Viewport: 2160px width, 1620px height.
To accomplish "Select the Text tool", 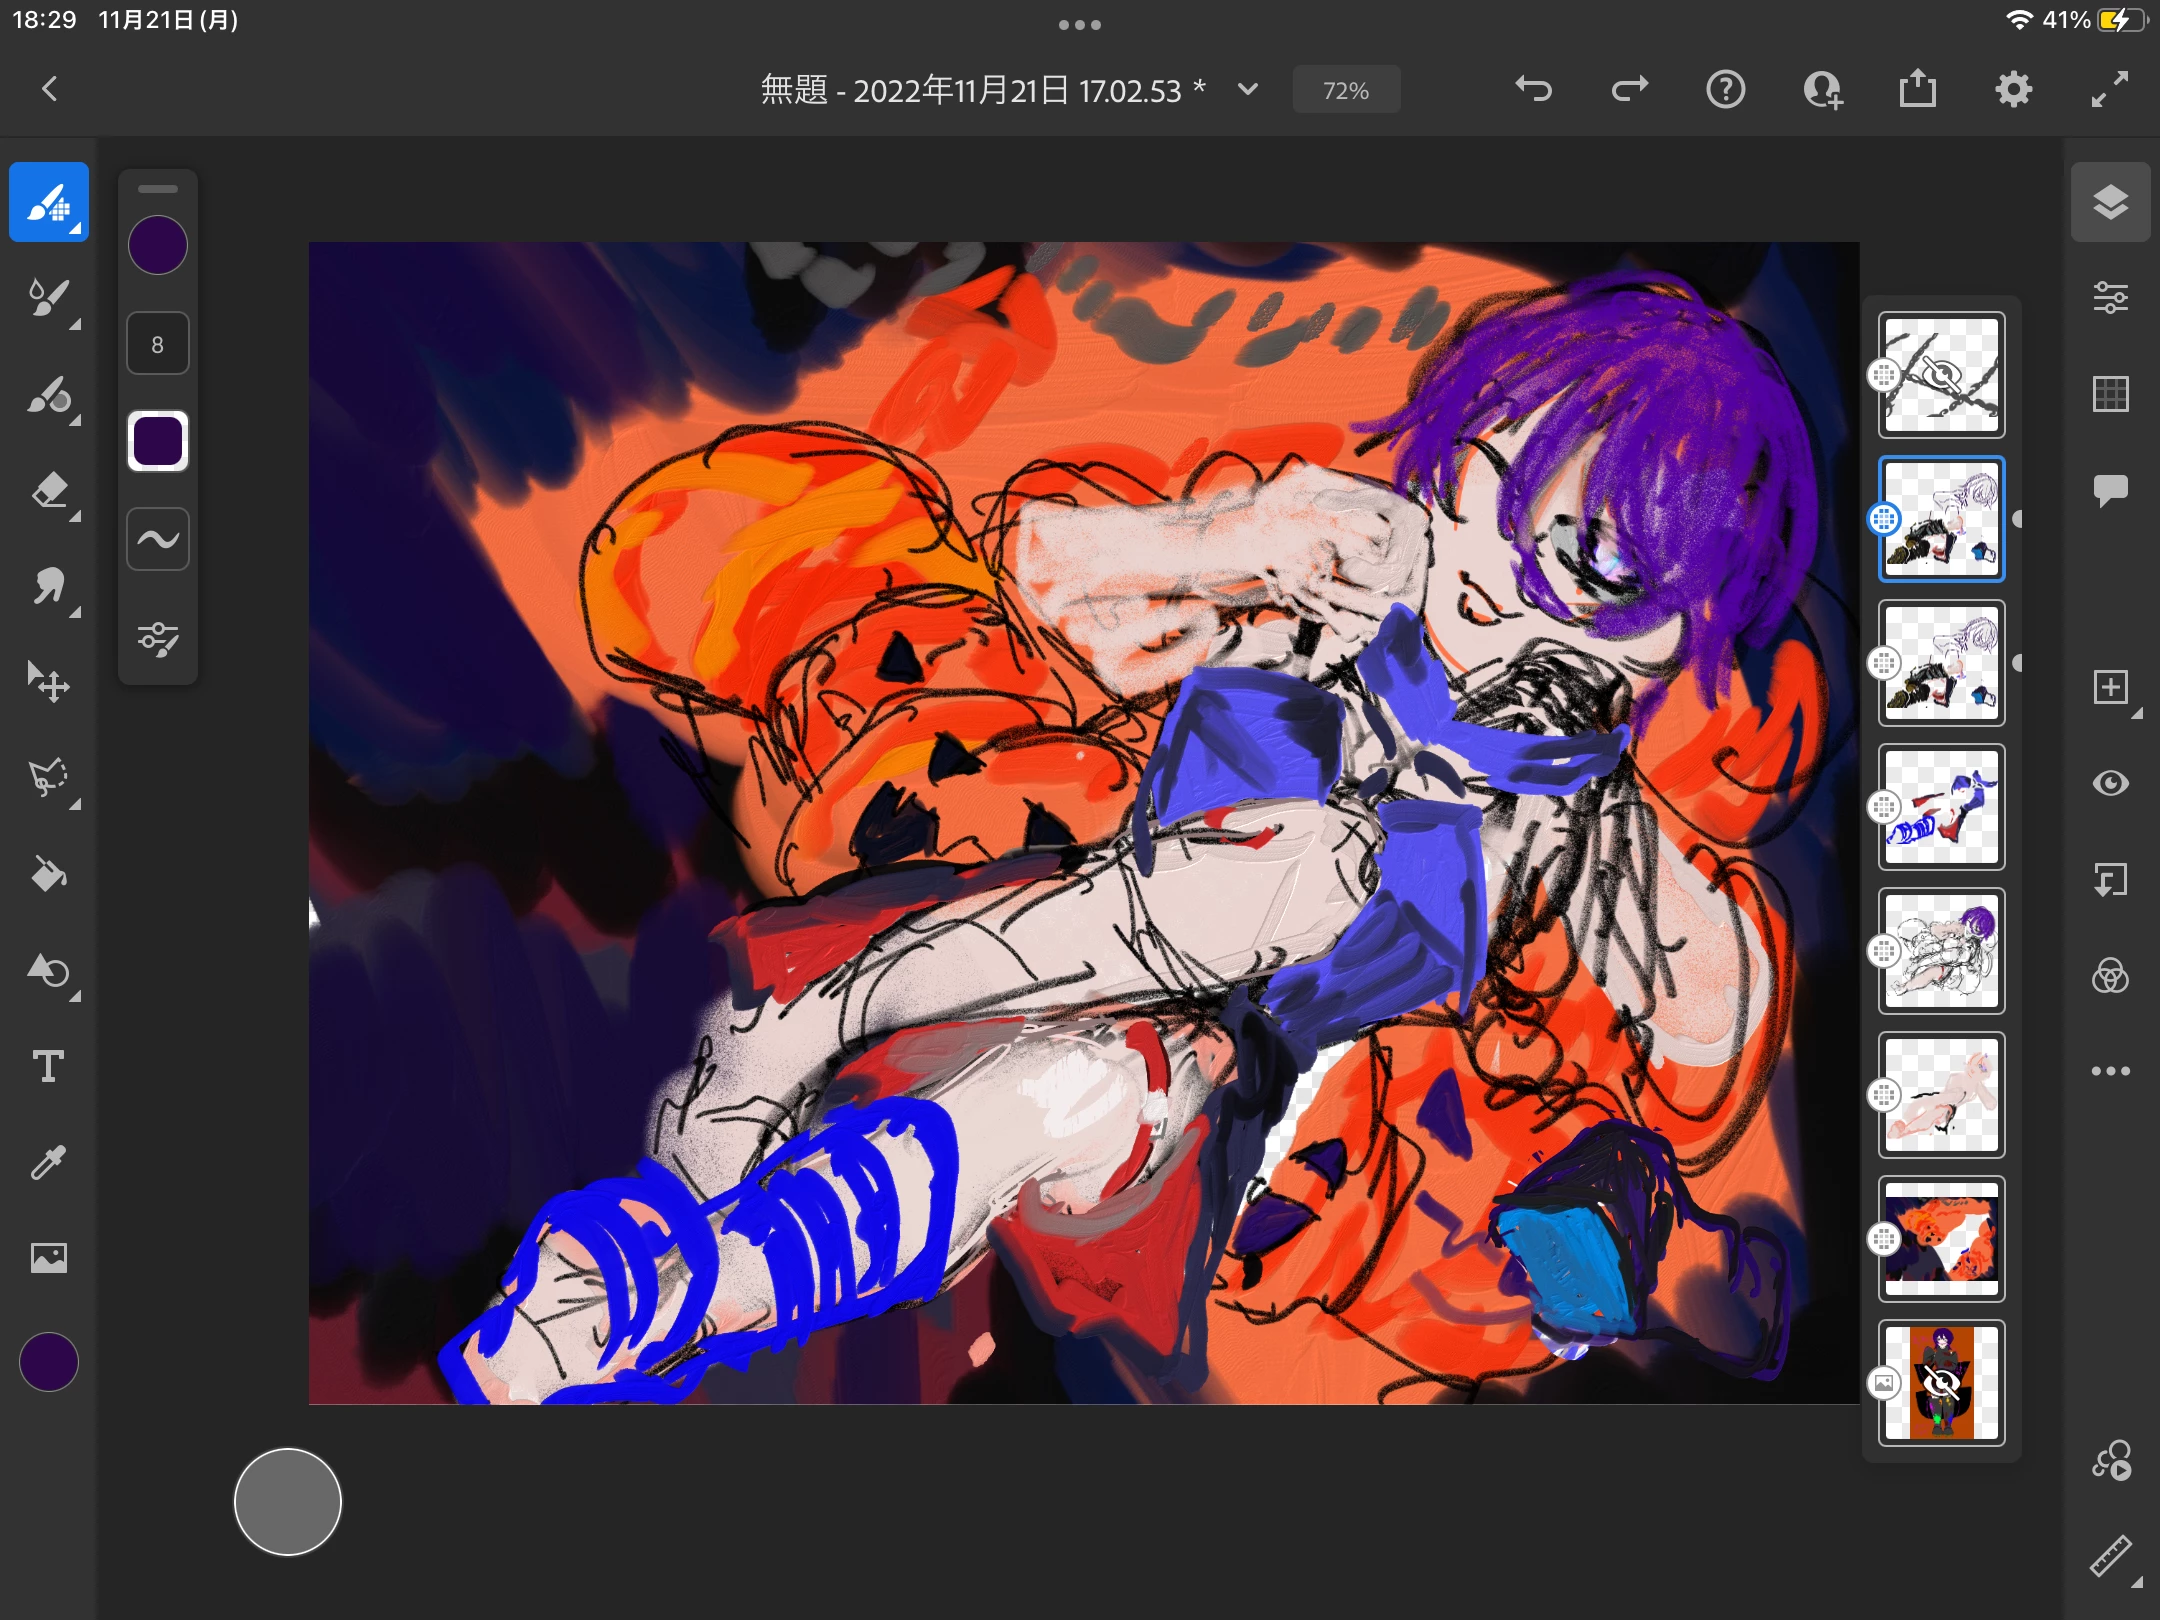I will pyautogui.click(x=49, y=1066).
